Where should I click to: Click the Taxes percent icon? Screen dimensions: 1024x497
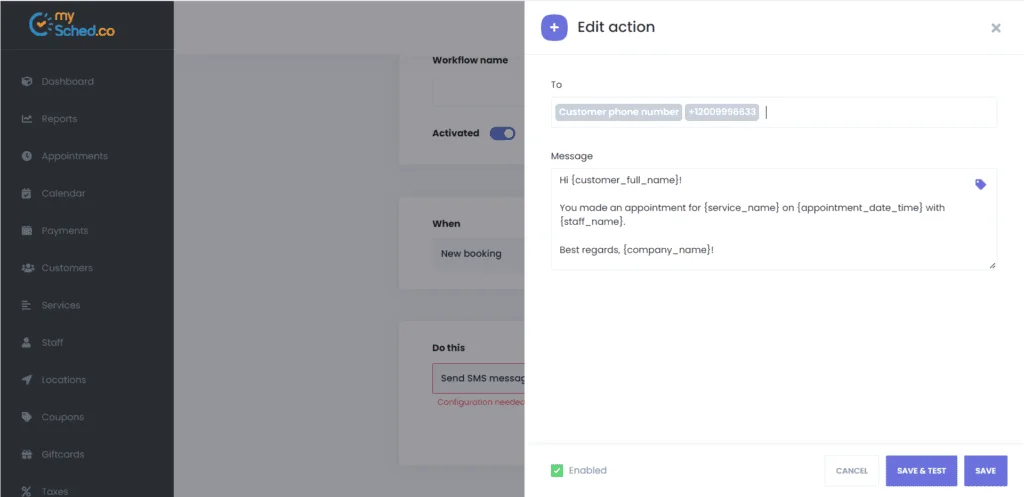pos(27,491)
